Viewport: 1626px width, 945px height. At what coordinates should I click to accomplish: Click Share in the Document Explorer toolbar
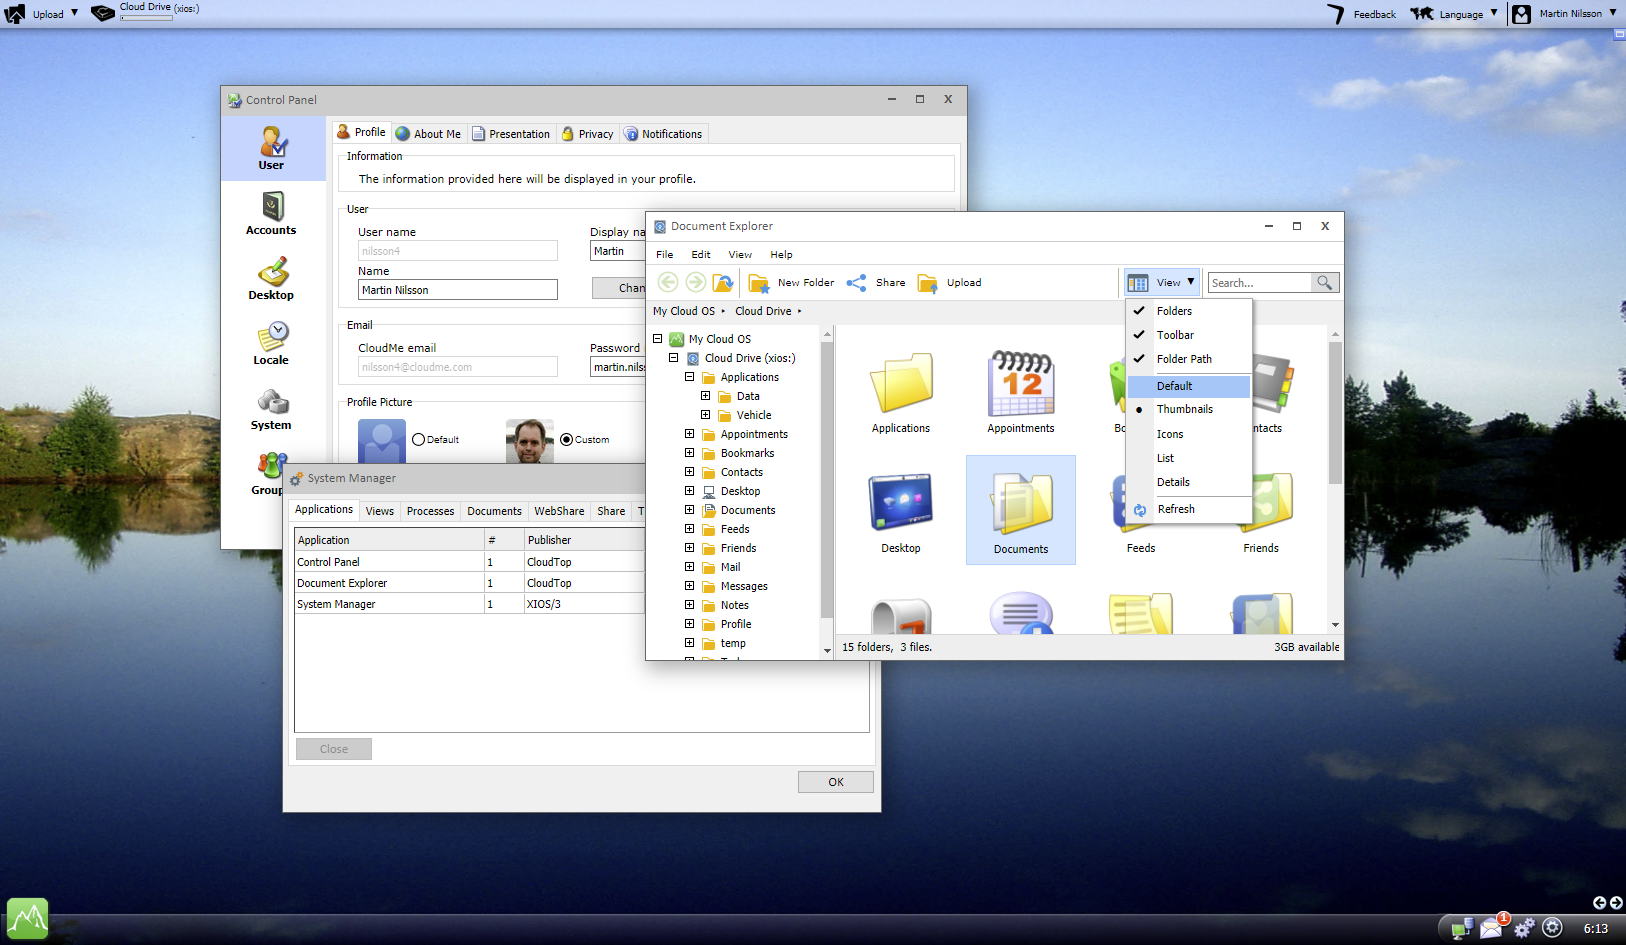876,283
